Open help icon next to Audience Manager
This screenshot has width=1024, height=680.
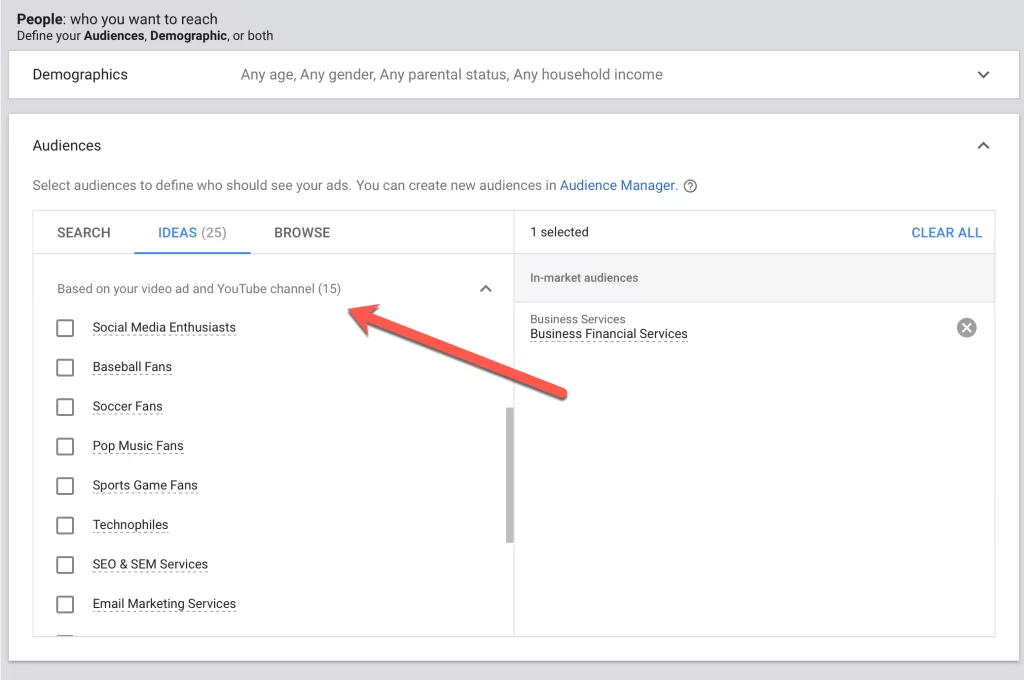[x=690, y=186]
